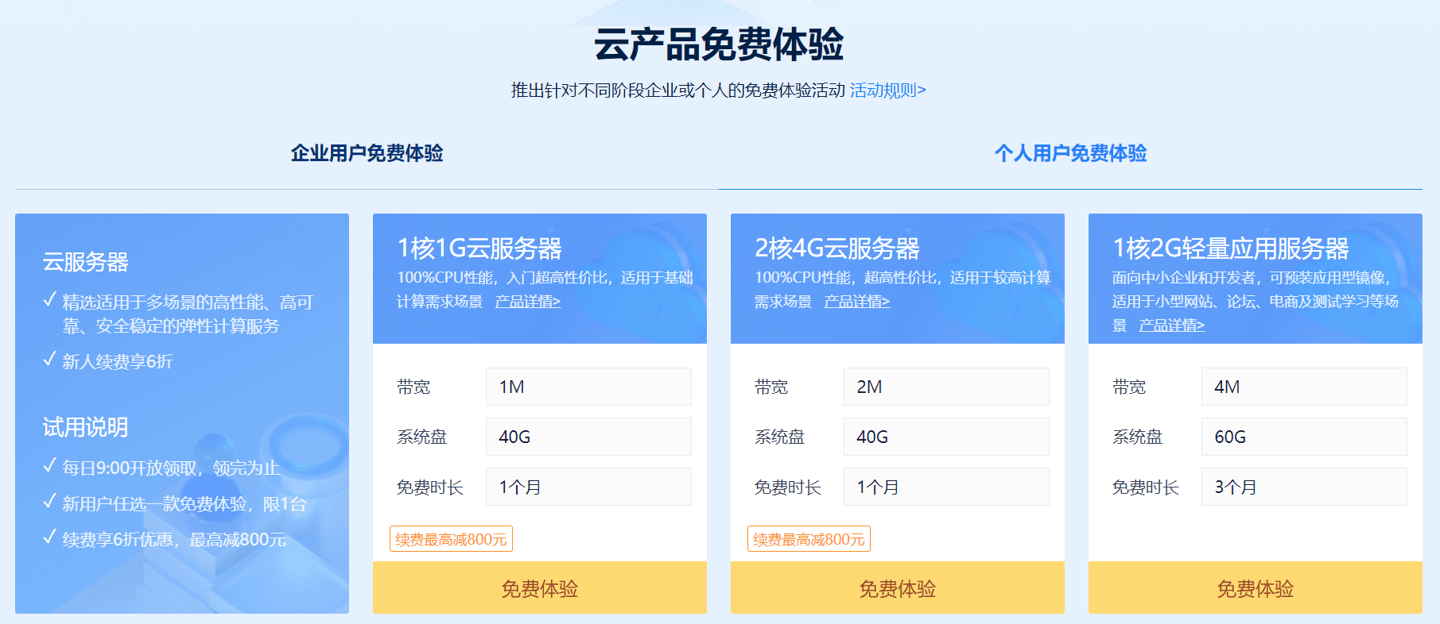Click the checkmark beside 续费享6折优惠
The image size is (1440, 624).
50,537
